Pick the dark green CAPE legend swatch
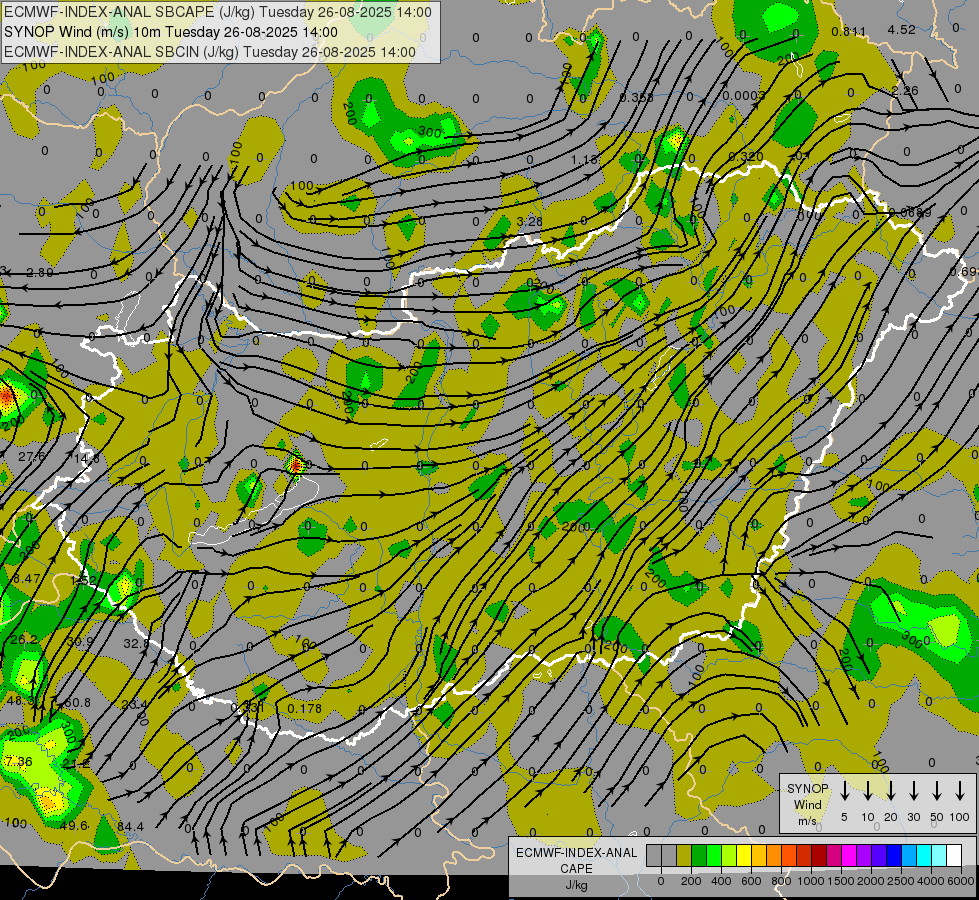 click(x=699, y=855)
